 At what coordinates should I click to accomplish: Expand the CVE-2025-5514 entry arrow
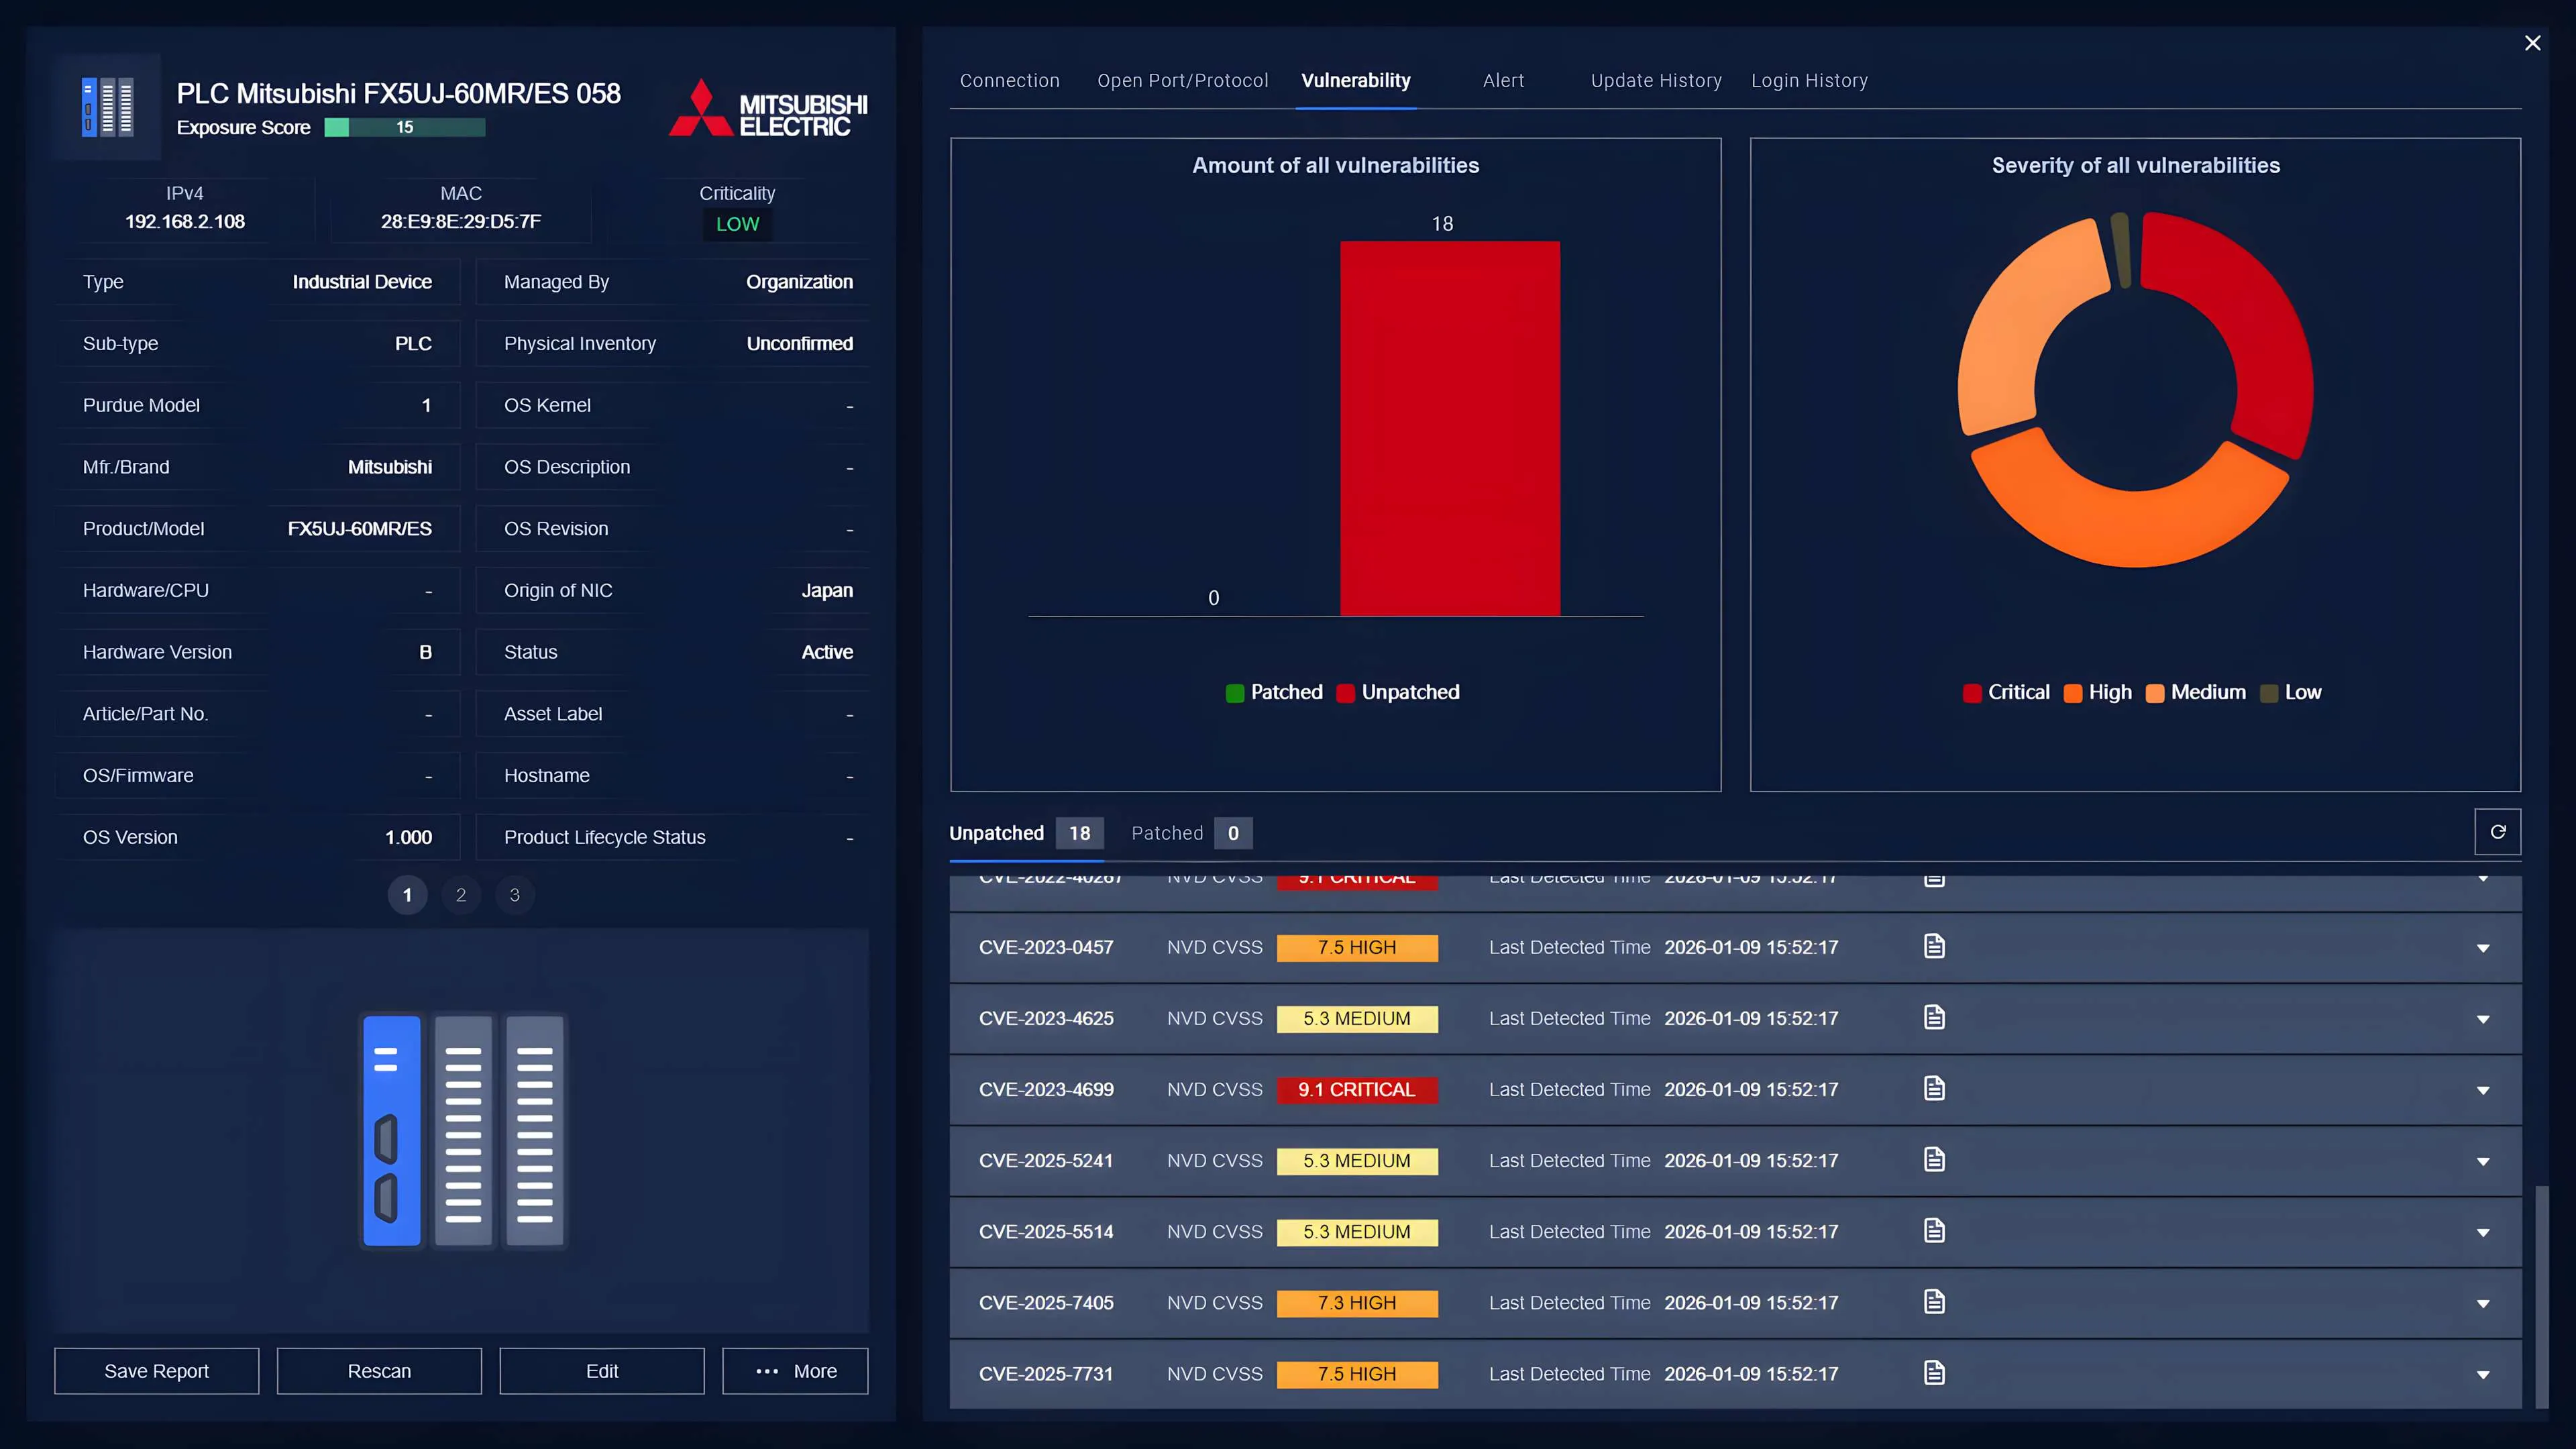[x=2482, y=1233]
